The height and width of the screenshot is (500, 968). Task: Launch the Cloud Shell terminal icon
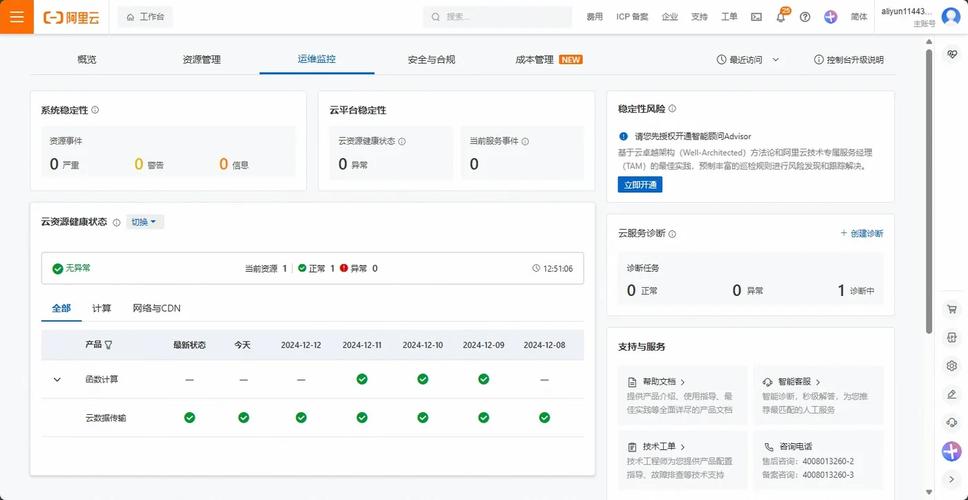(x=756, y=17)
